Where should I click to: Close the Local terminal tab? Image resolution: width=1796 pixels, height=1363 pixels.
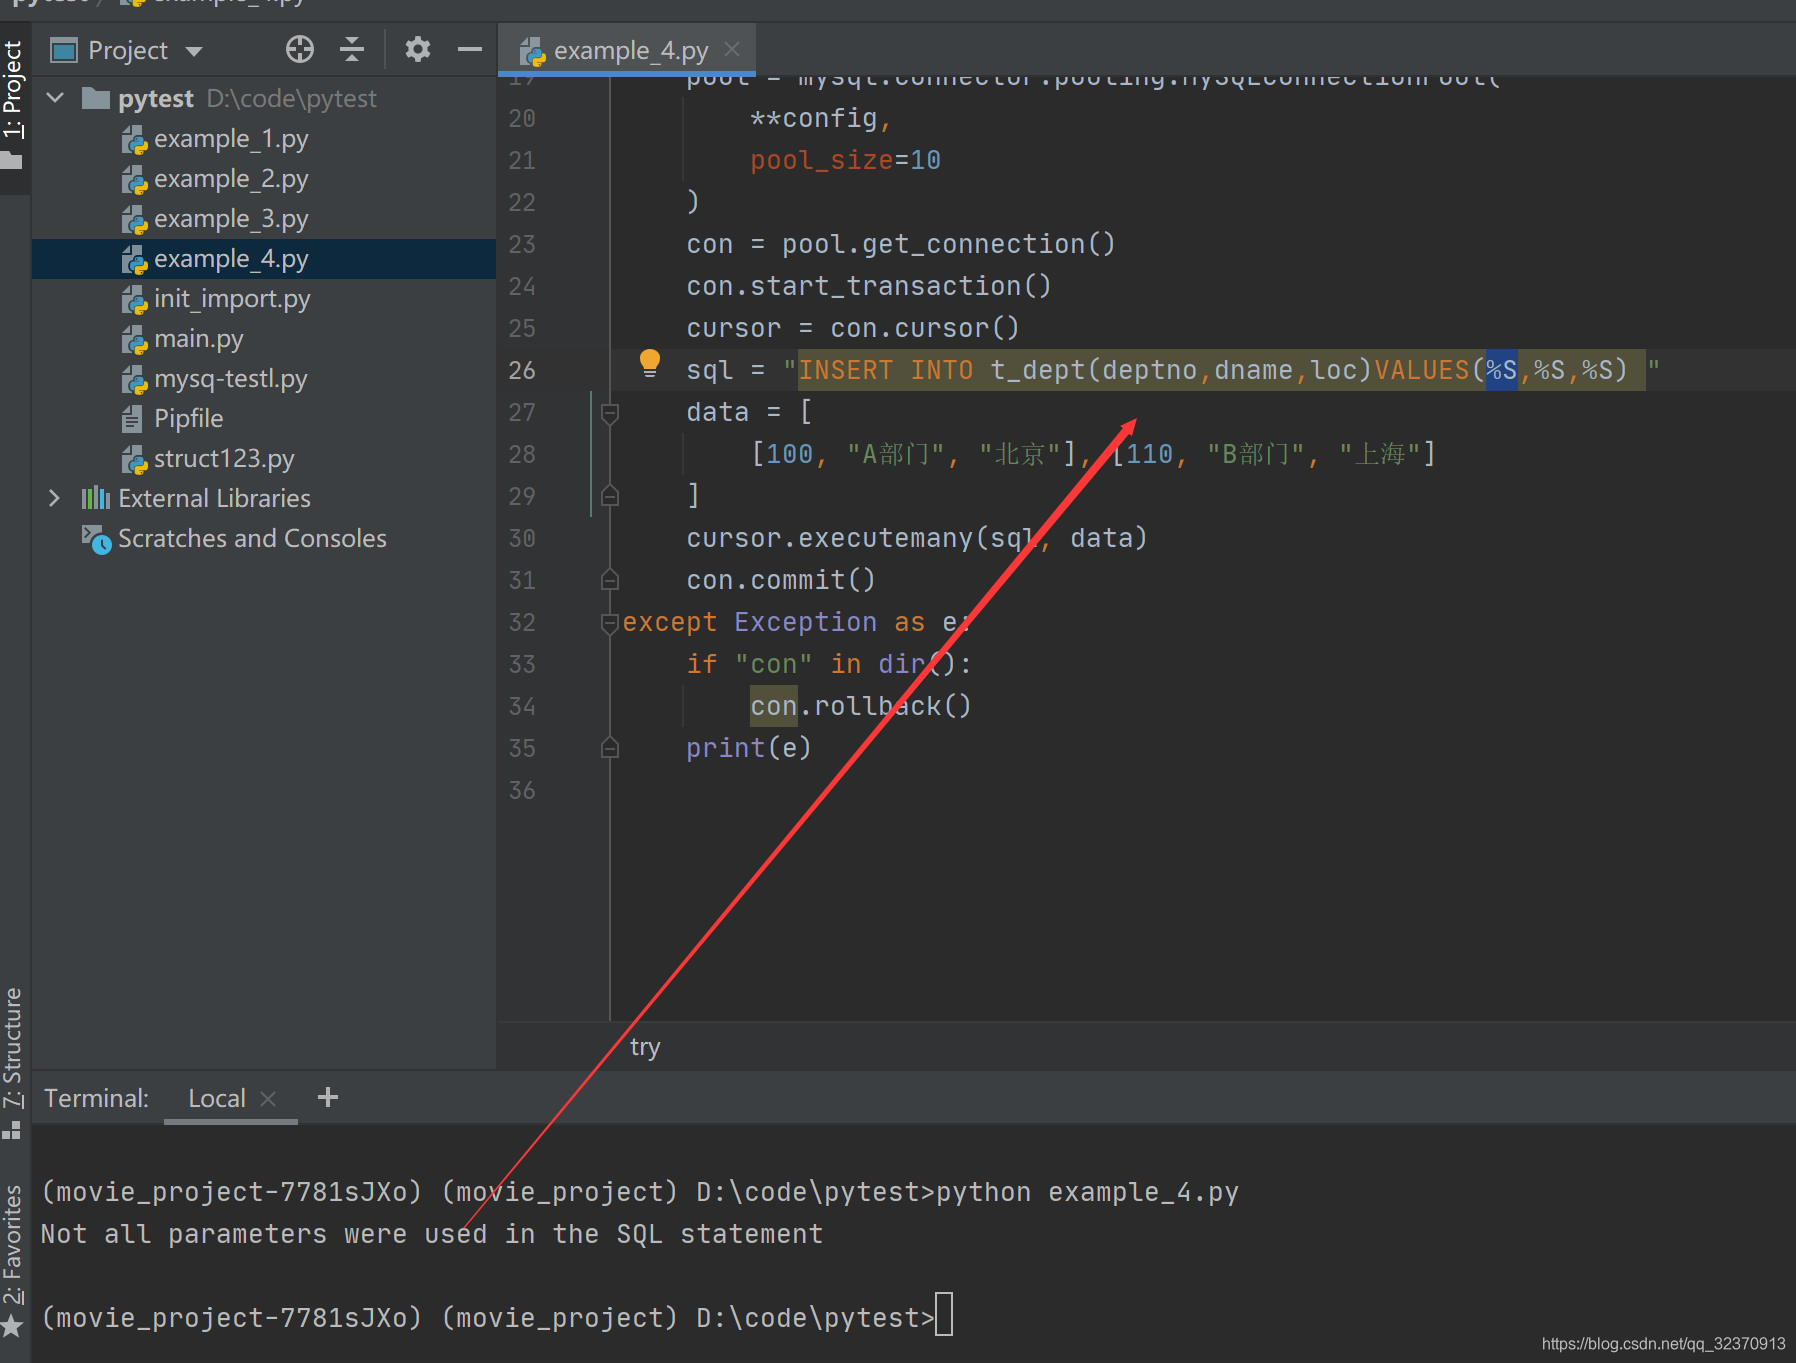click(268, 1098)
